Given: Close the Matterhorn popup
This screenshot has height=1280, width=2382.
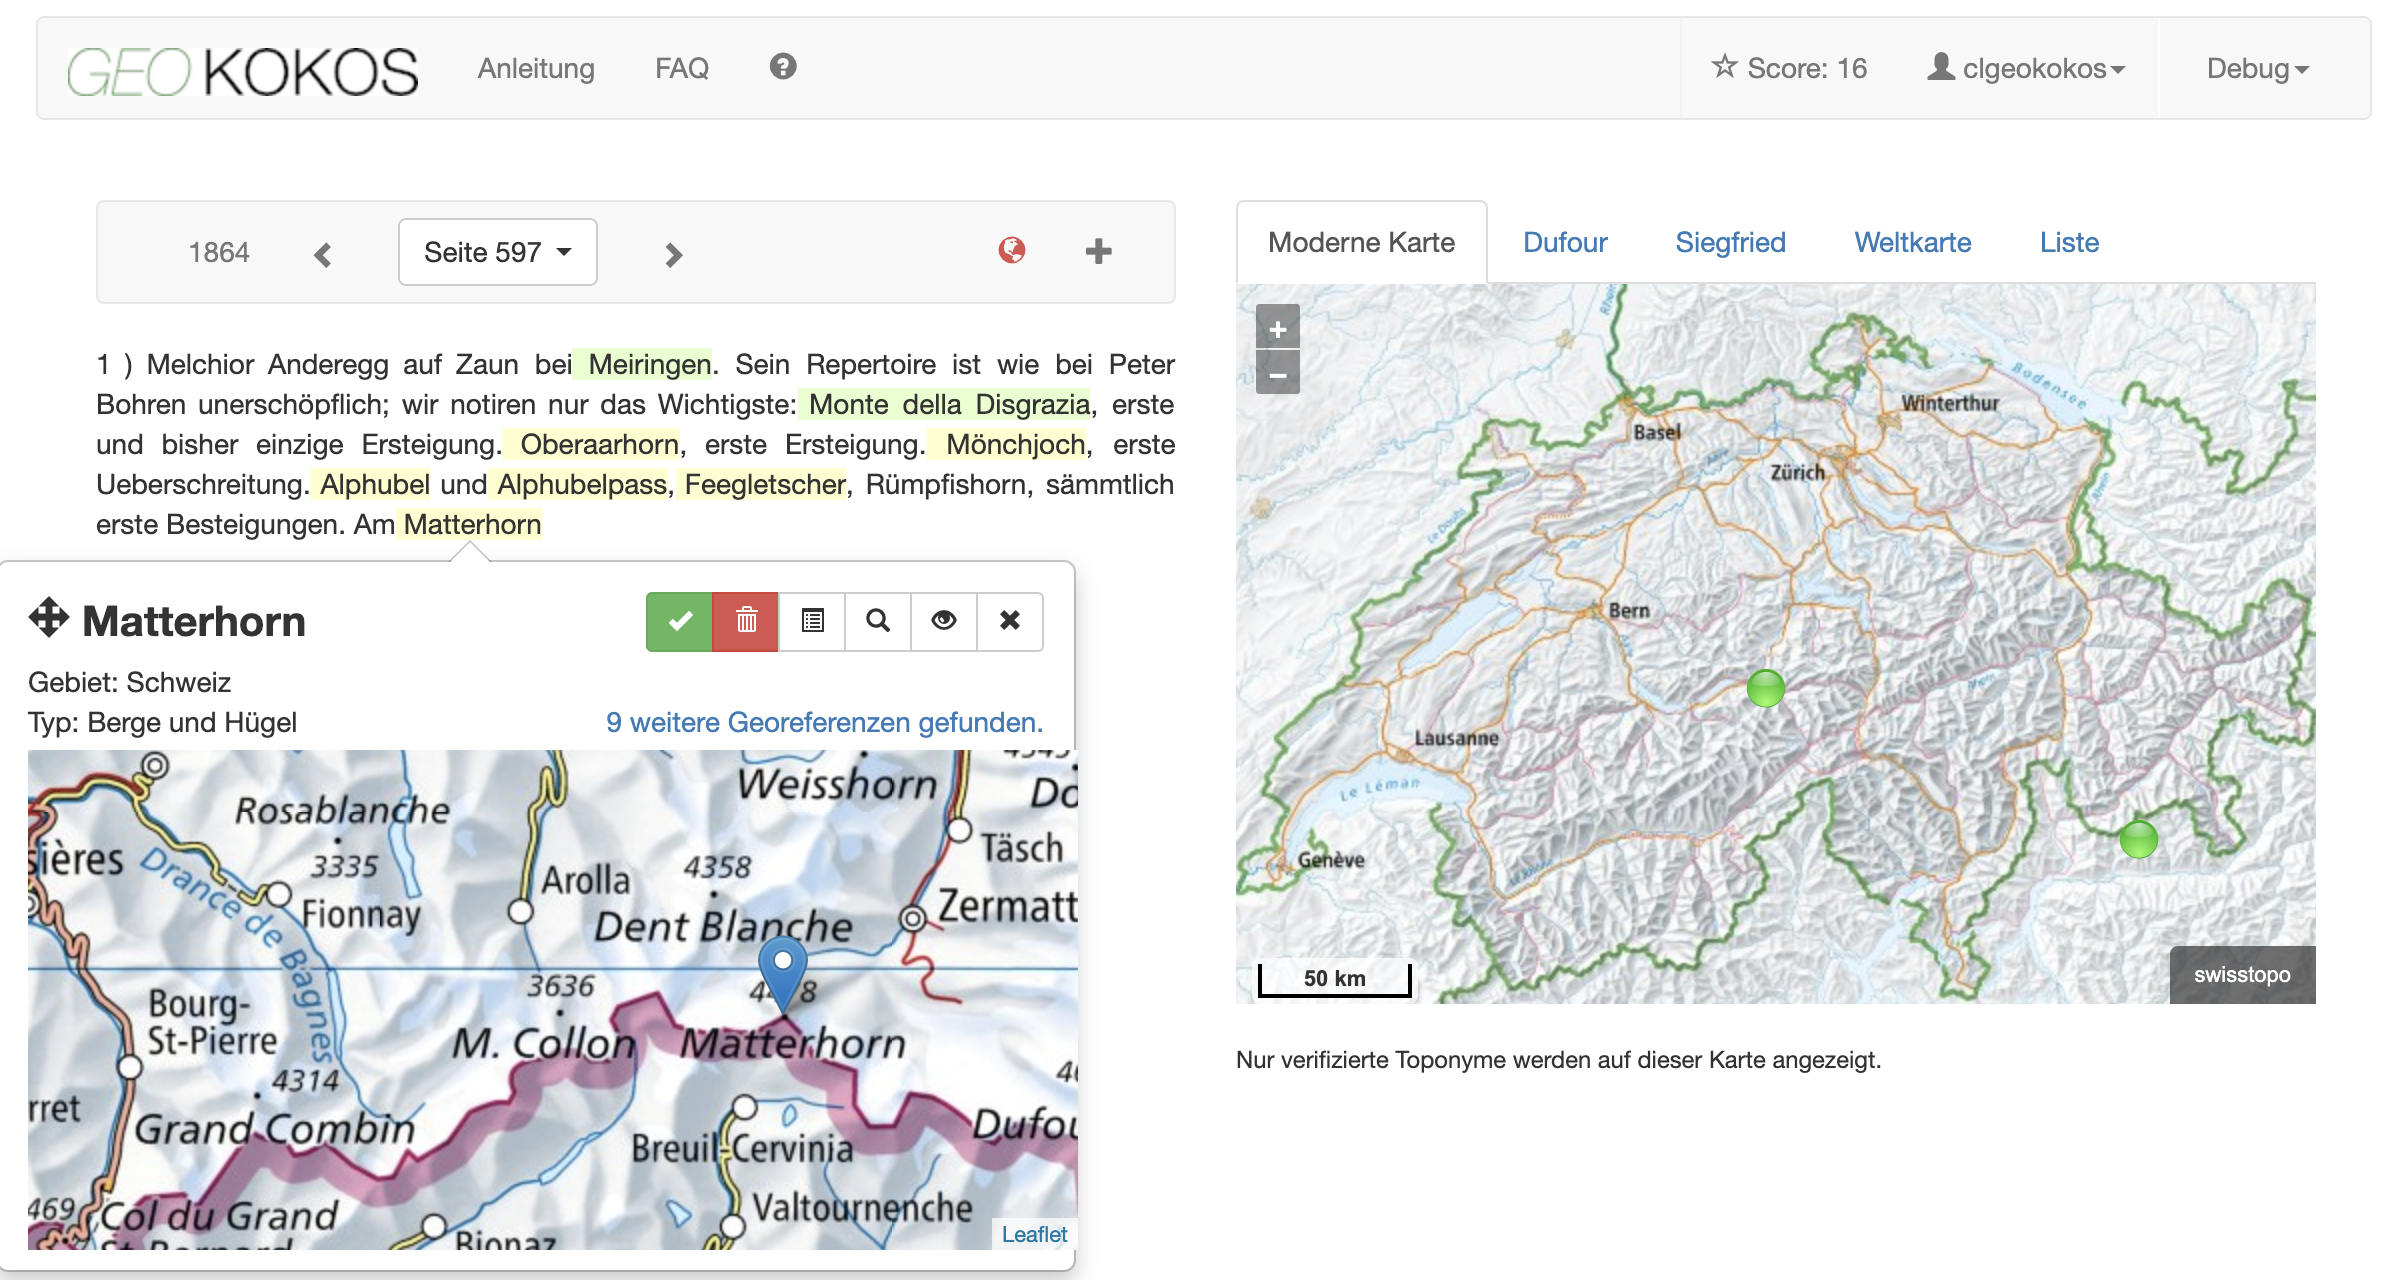Looking at the screenshot, I should pos(1010,621).
